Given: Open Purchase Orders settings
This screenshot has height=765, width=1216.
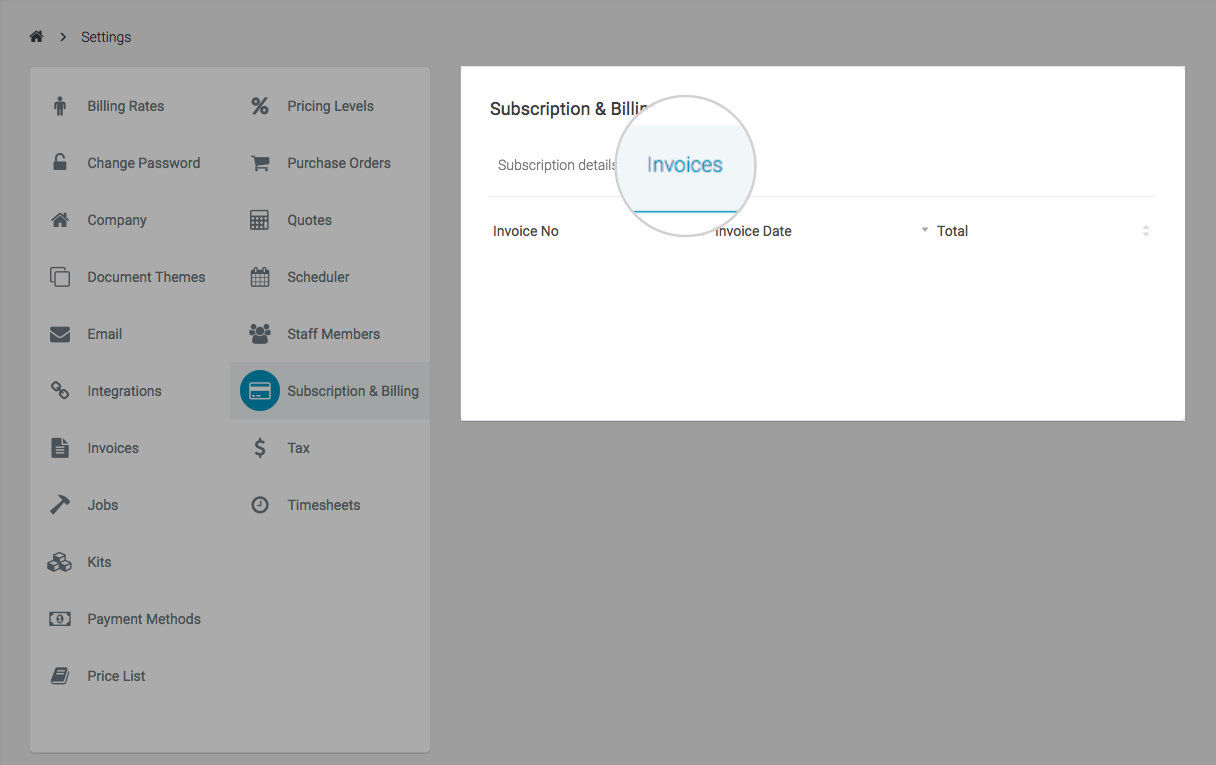Looking at the screenshot, I should click(339, 163).
